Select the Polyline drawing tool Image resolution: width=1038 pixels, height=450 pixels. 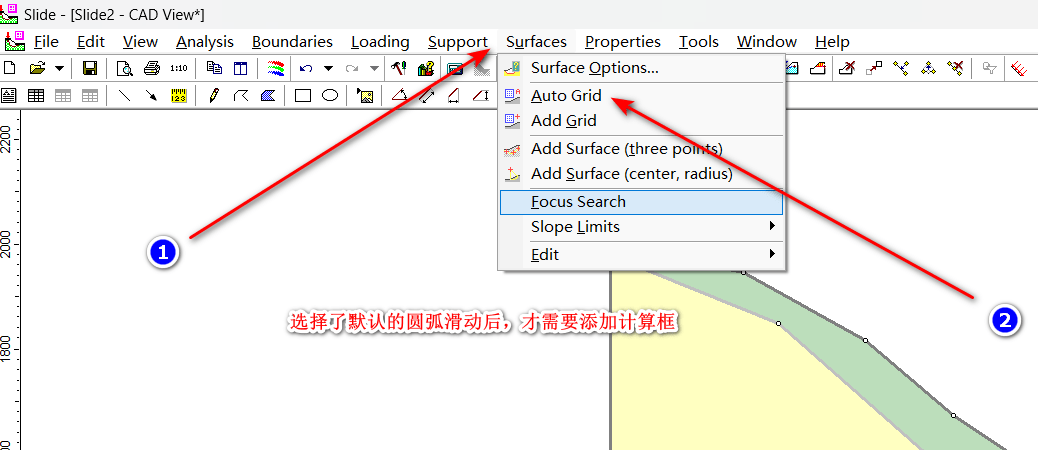[240, 96]
